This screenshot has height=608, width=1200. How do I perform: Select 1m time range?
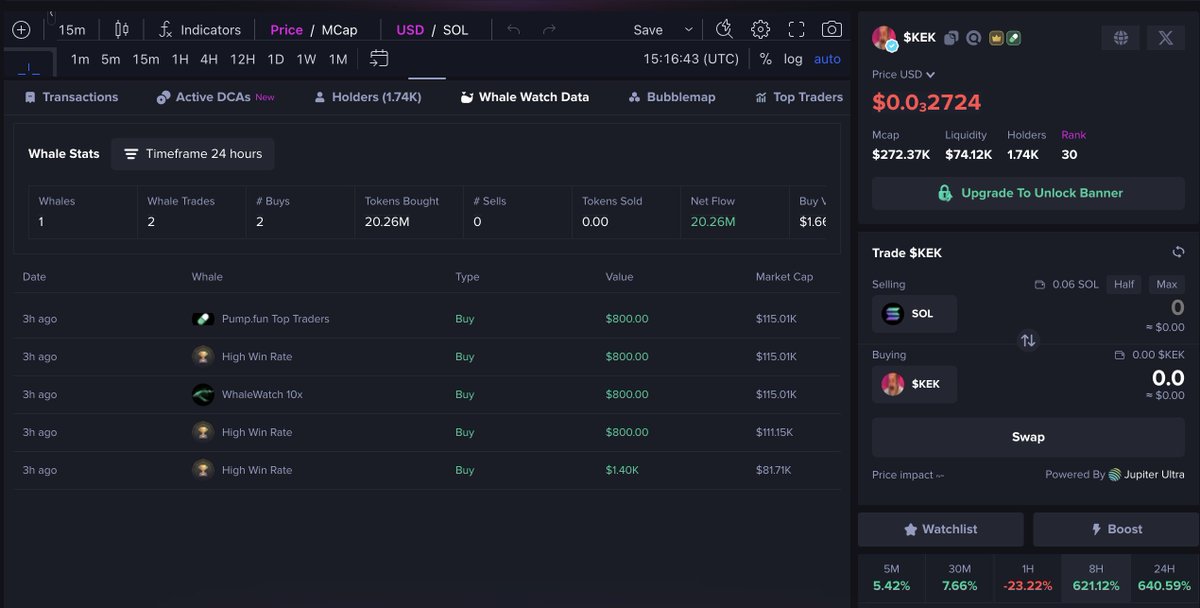pyautogui.click(x=80, y=59)
